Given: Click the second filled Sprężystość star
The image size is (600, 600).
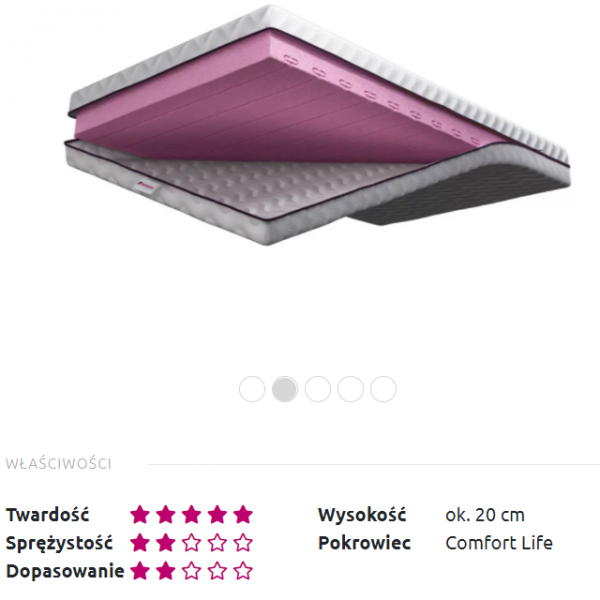Looking at the screenshot, I should [166, 543].
